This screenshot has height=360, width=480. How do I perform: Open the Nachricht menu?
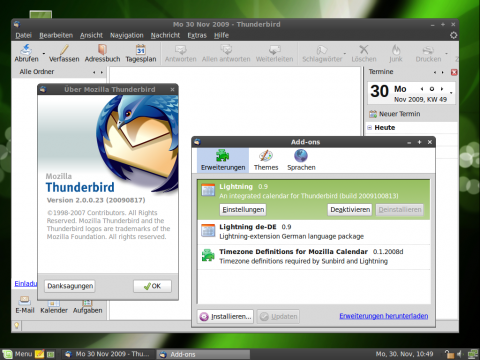tap(165, 35)
